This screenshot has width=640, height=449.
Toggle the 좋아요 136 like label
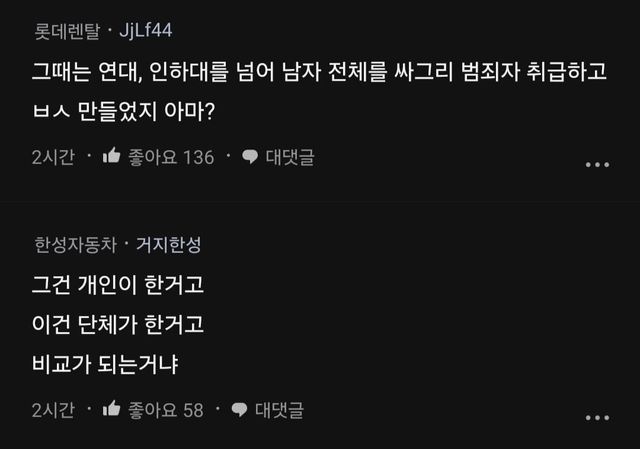pyautogui.click(x=171, y=157)
